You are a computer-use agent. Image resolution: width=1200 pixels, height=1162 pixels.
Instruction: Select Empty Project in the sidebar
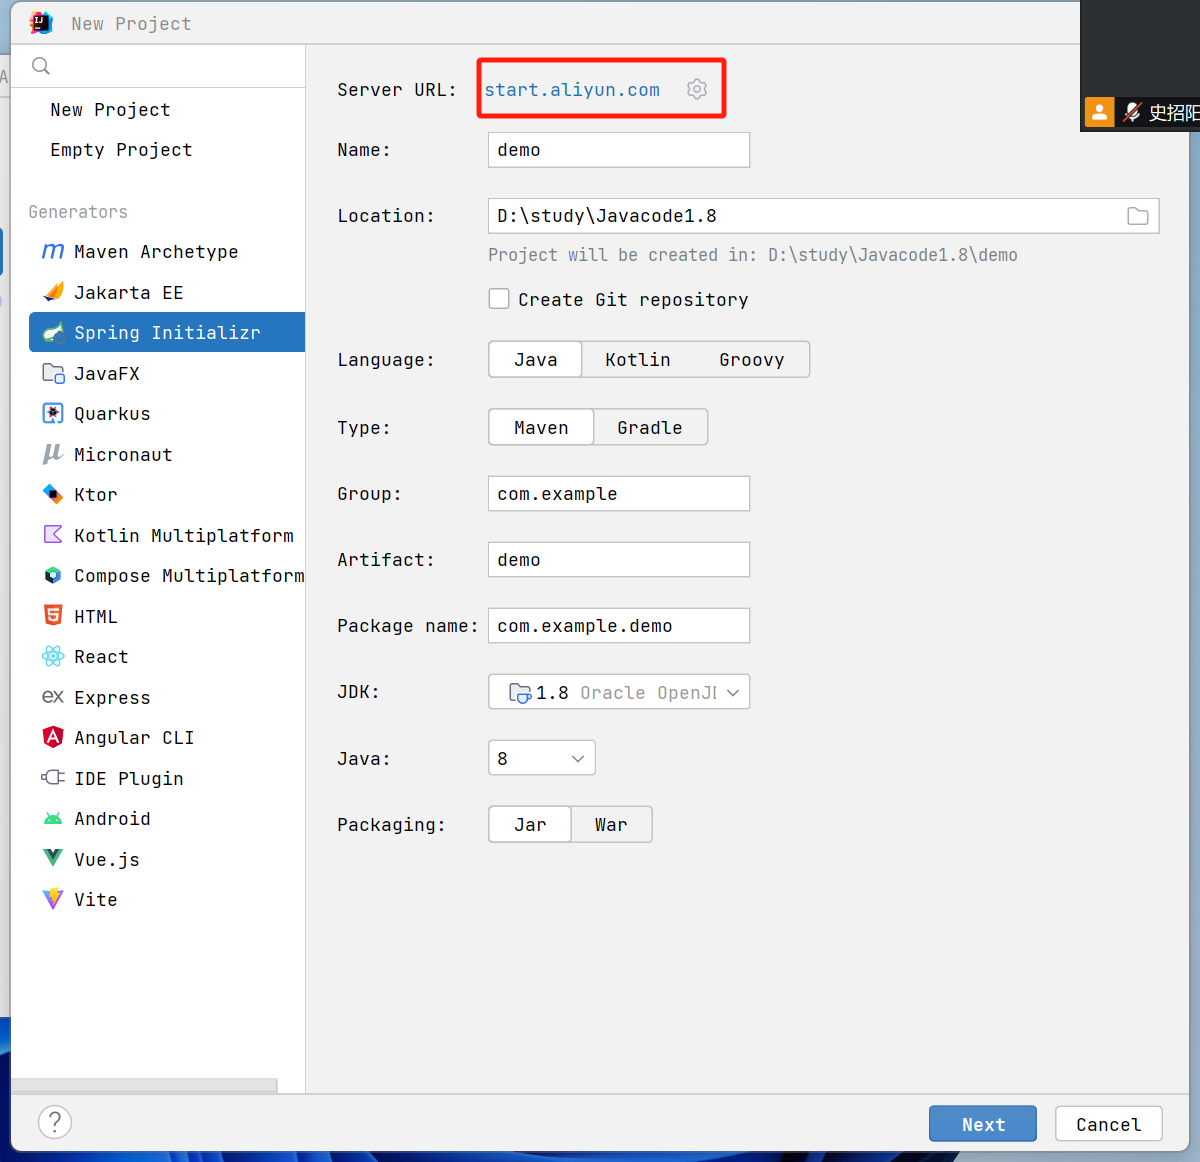coord(121,149)
